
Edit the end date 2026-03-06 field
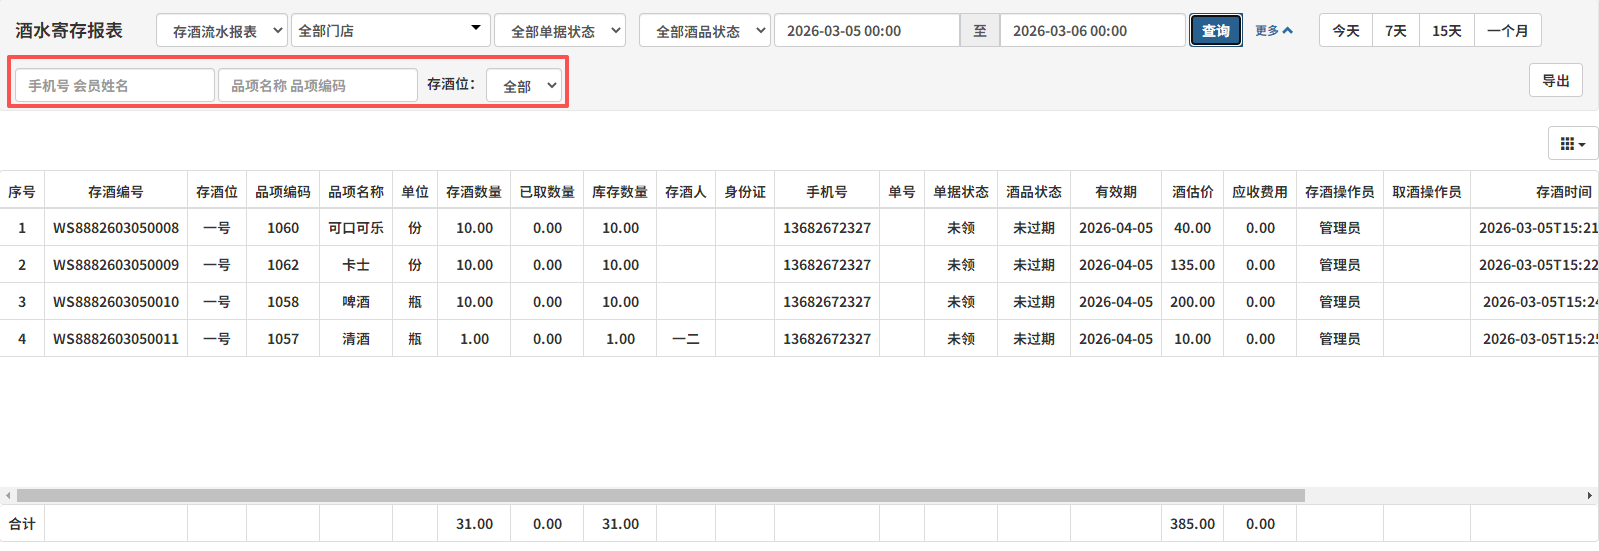point(1092,31)
